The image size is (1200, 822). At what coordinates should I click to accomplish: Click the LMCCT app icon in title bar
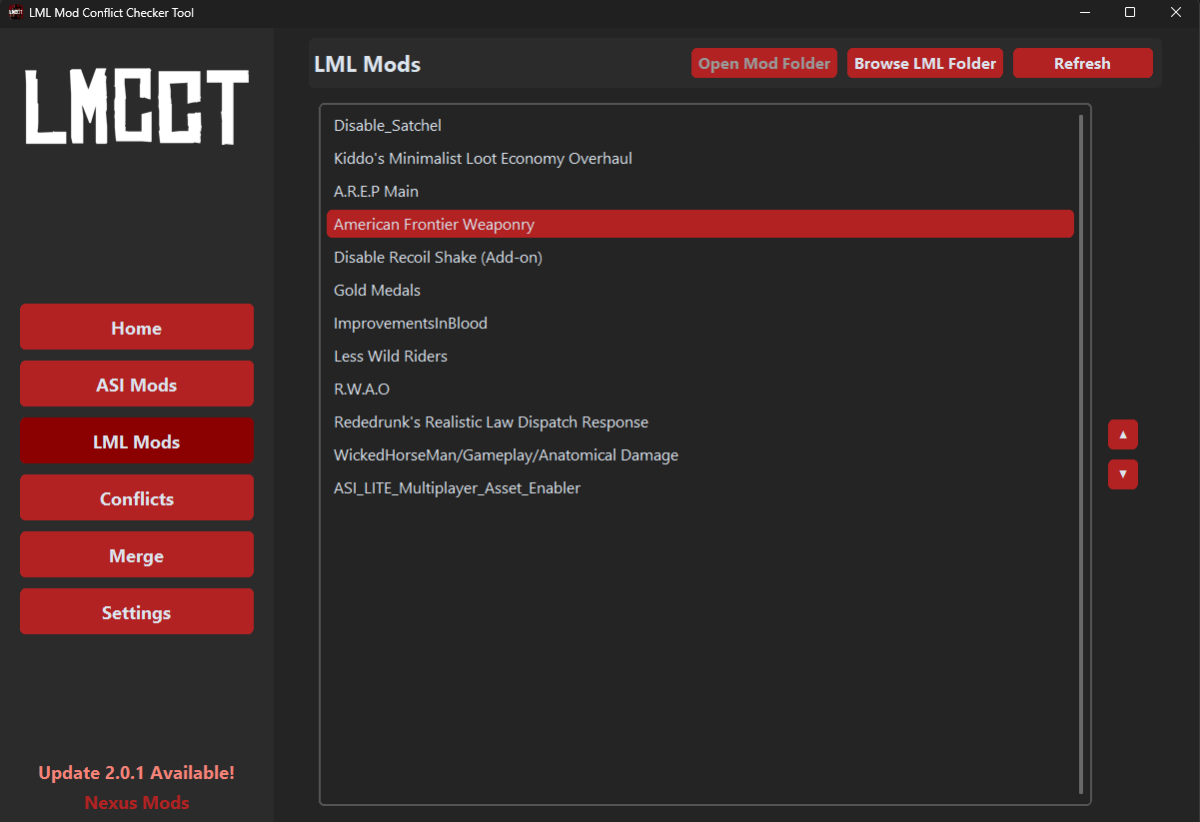pos(16,13)
